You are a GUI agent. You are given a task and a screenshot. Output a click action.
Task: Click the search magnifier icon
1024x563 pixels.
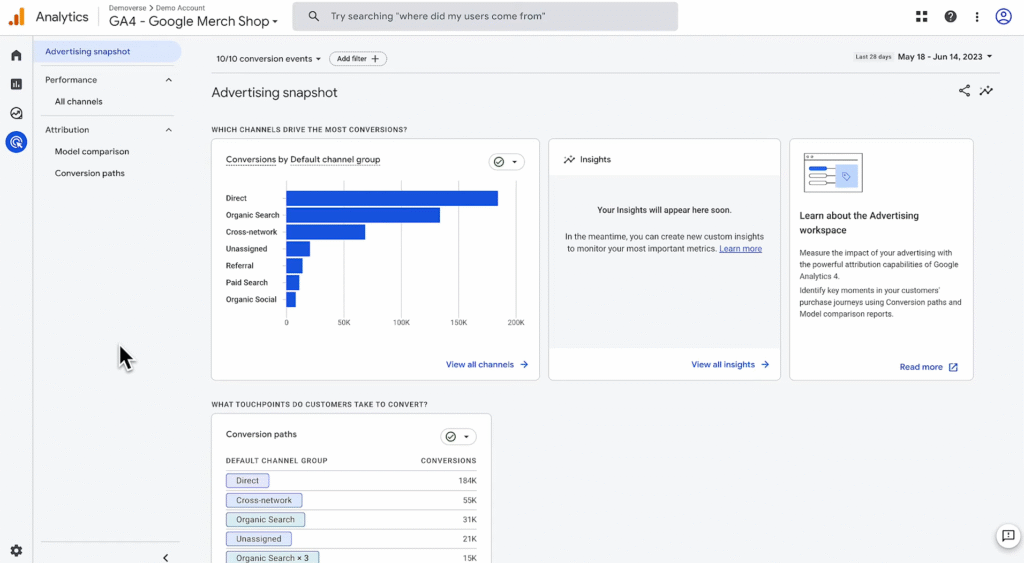pyautogui.click(x=313, y=16)
